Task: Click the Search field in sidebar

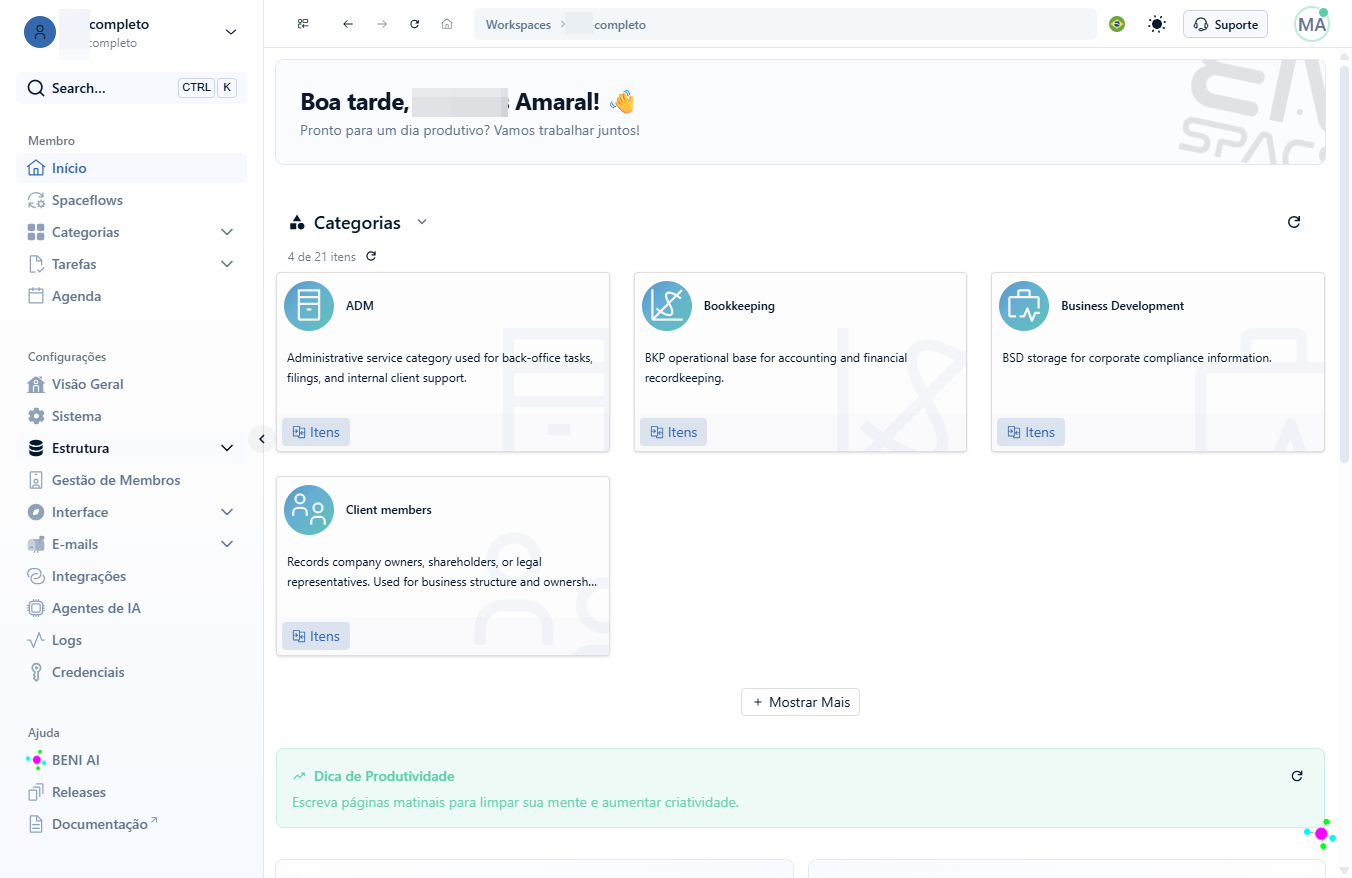Action: (131, 88)
